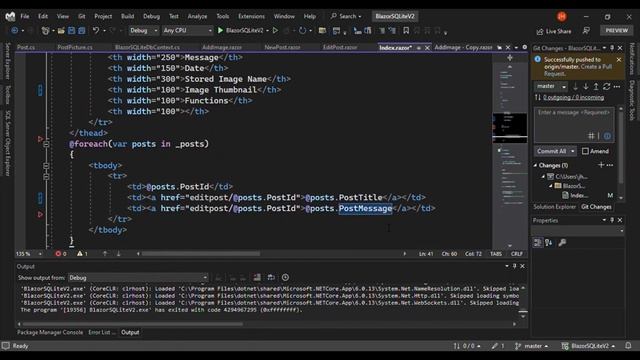
Task: Start debugging with the green BlazorSQLiteV2 play button
Action: click(x=220, y=30)
